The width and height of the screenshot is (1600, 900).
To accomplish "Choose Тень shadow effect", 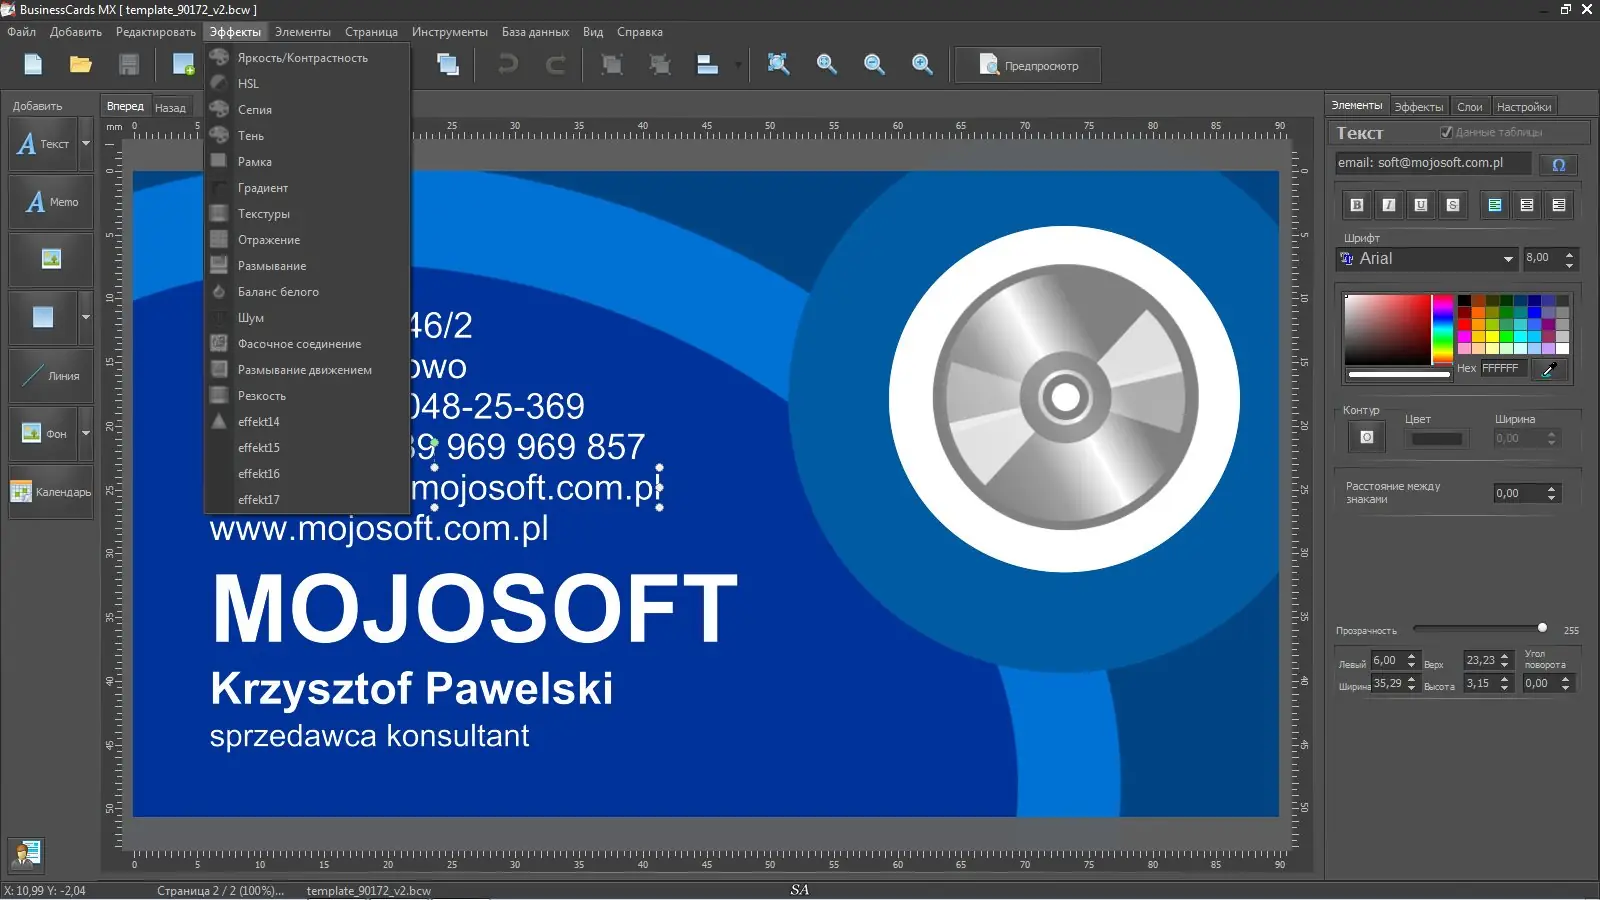I will 307,136.
